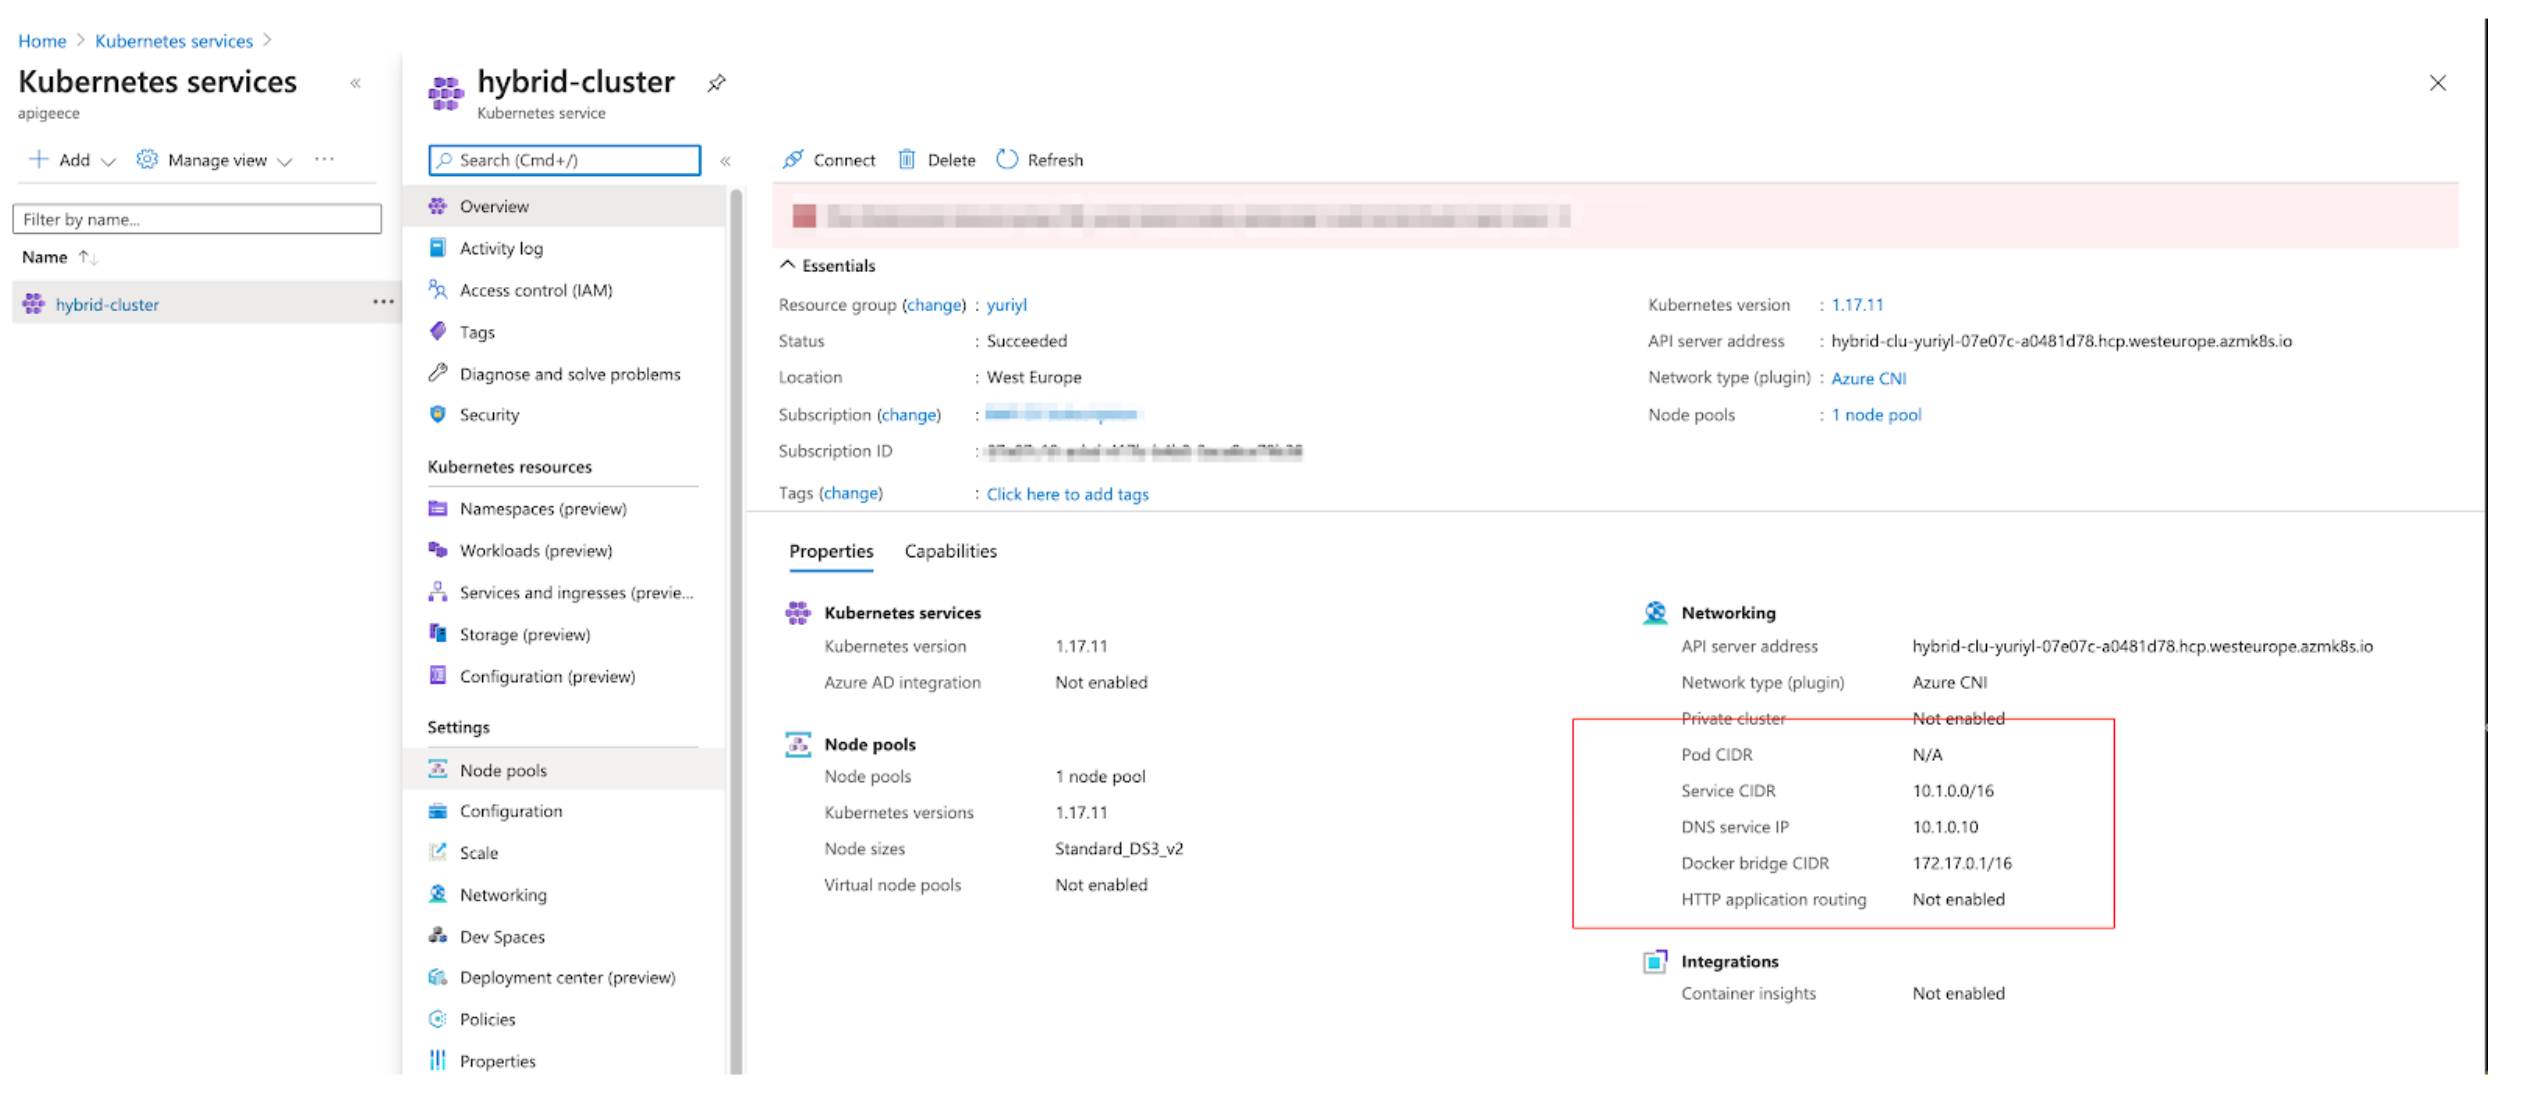The height and width of the screenshot is (1108, 2538).
Task: Collapse the Essentials section
Action: pos(788,265)
